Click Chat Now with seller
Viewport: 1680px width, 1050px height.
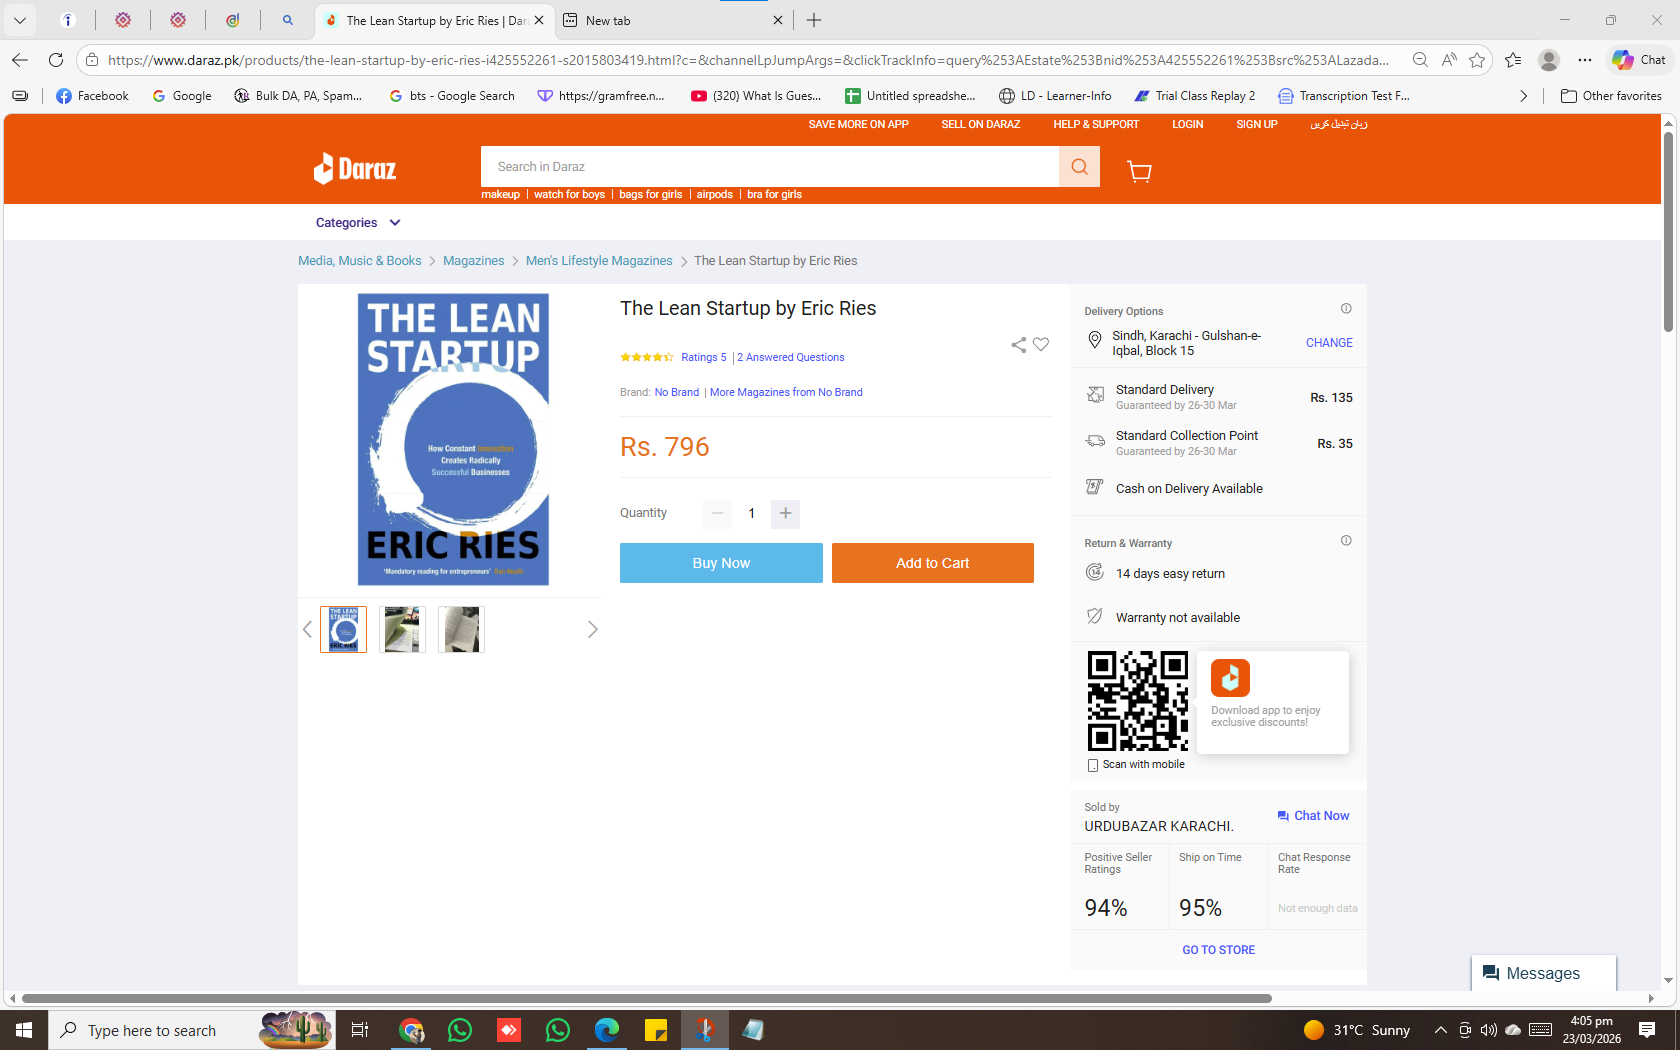[x=1313, y=816]
